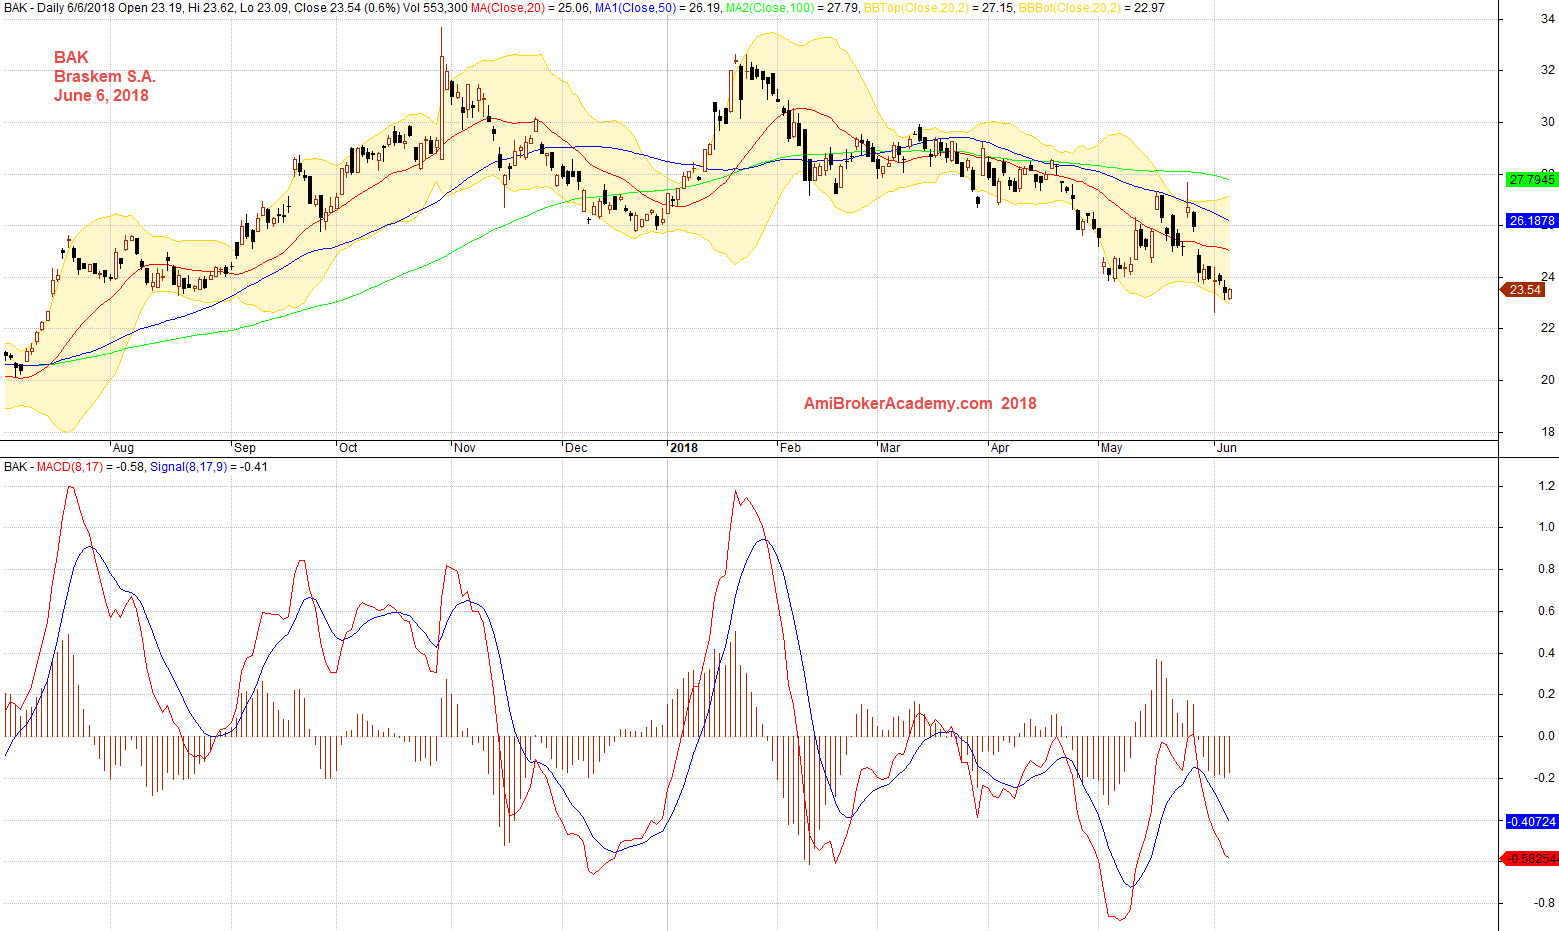The height and width of the screenshot is (931, 1559).
Task: Click the 0.4 label on MACD axis
Action: [x=1547, y=653]
